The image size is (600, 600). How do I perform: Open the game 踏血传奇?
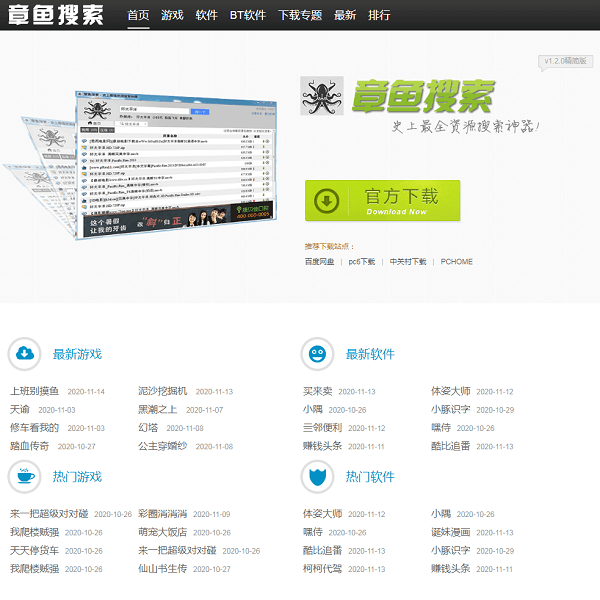coord(29,446)
